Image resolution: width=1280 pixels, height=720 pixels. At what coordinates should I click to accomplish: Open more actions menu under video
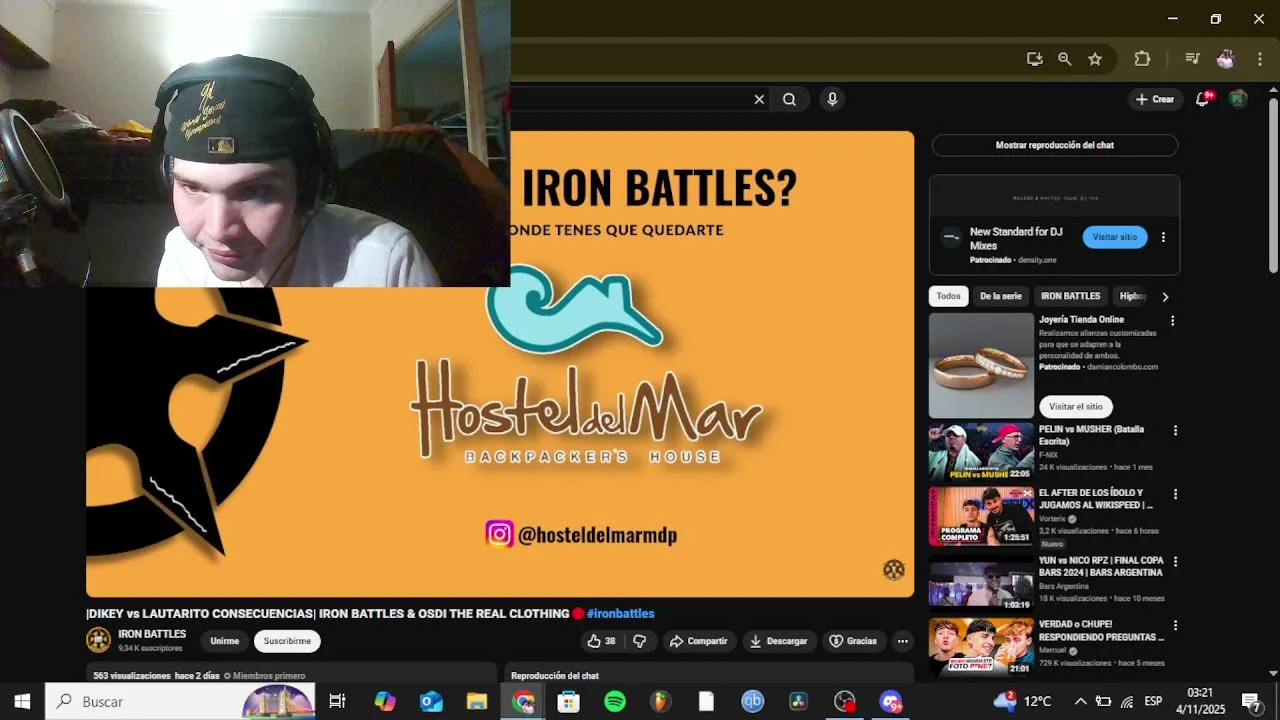click(x=902, y=641)
